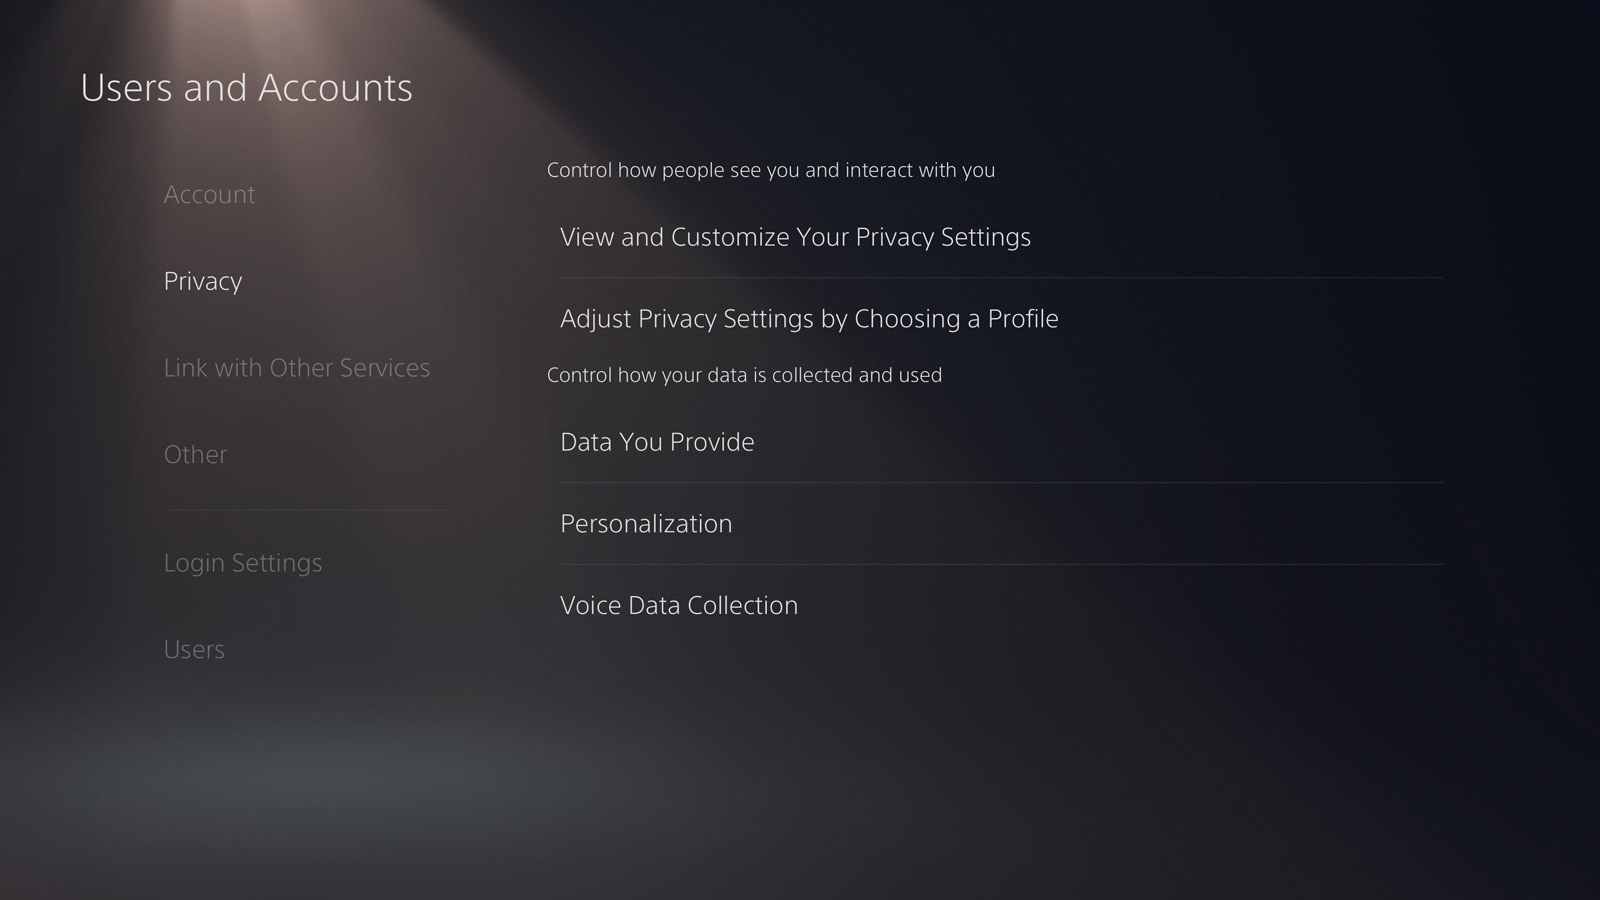The width and height of the screenshot is (1600, 900).
Task: Open the Other settings category
Action: [195, 454]
